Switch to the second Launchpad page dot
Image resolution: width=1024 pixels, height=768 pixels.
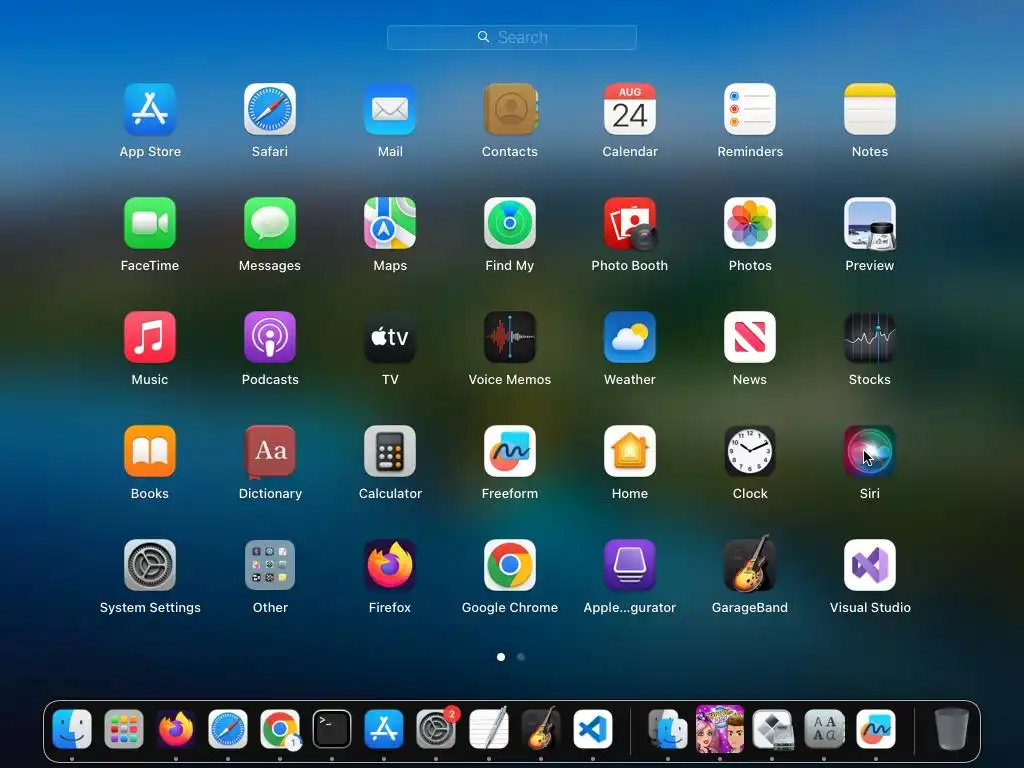[521, 657]
